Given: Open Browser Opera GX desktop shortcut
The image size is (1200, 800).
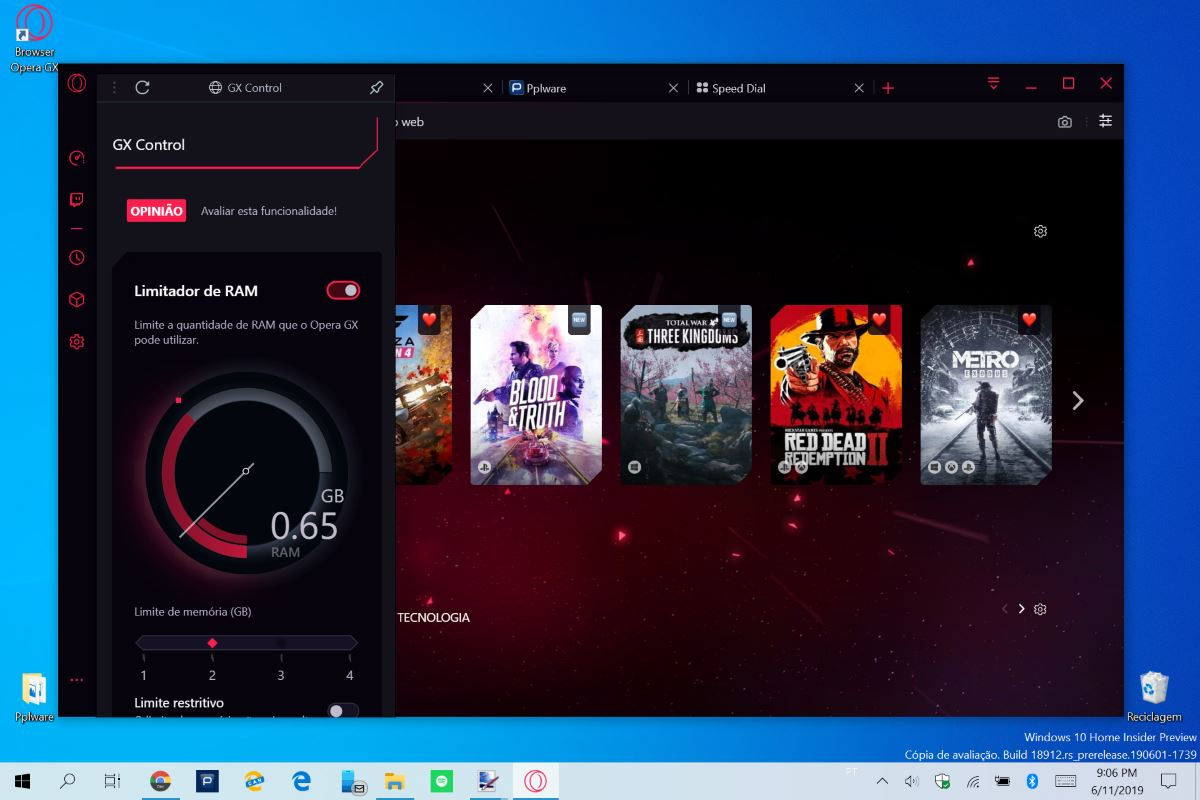Looking at the screenshot, I should 35,40.
